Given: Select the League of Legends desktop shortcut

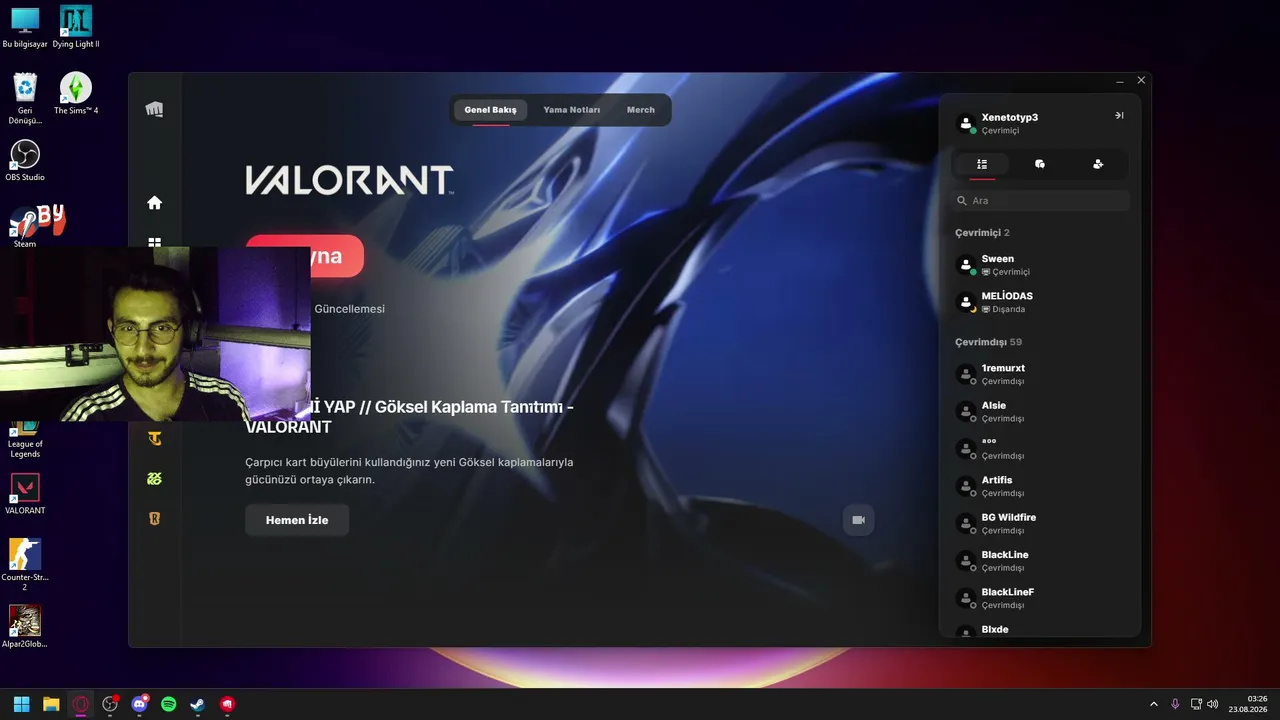Looking at the screenshot, I should coord(25,438).
